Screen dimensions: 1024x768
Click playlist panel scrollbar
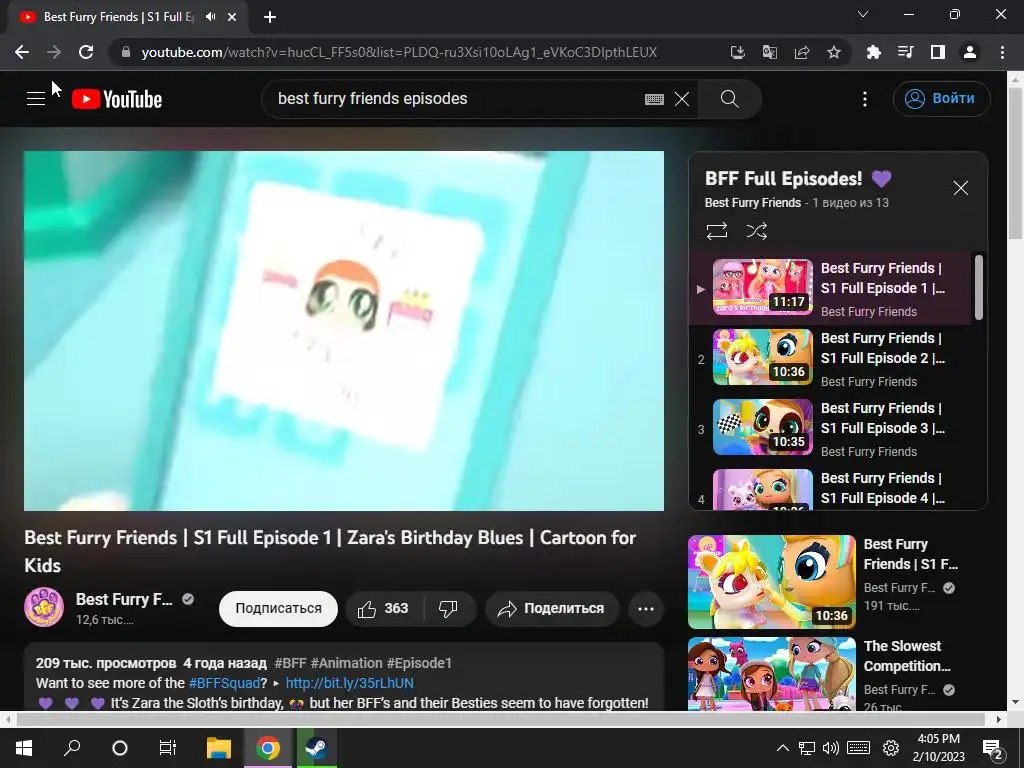pos(978,287)
